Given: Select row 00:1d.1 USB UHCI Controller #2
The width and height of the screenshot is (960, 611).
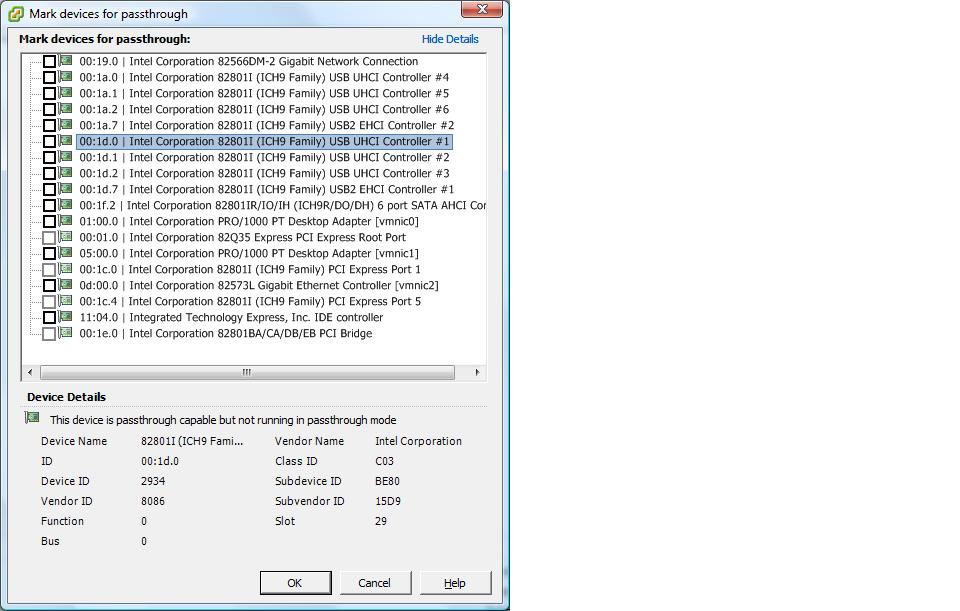Looking at the screenshot, I should (264, 157).
